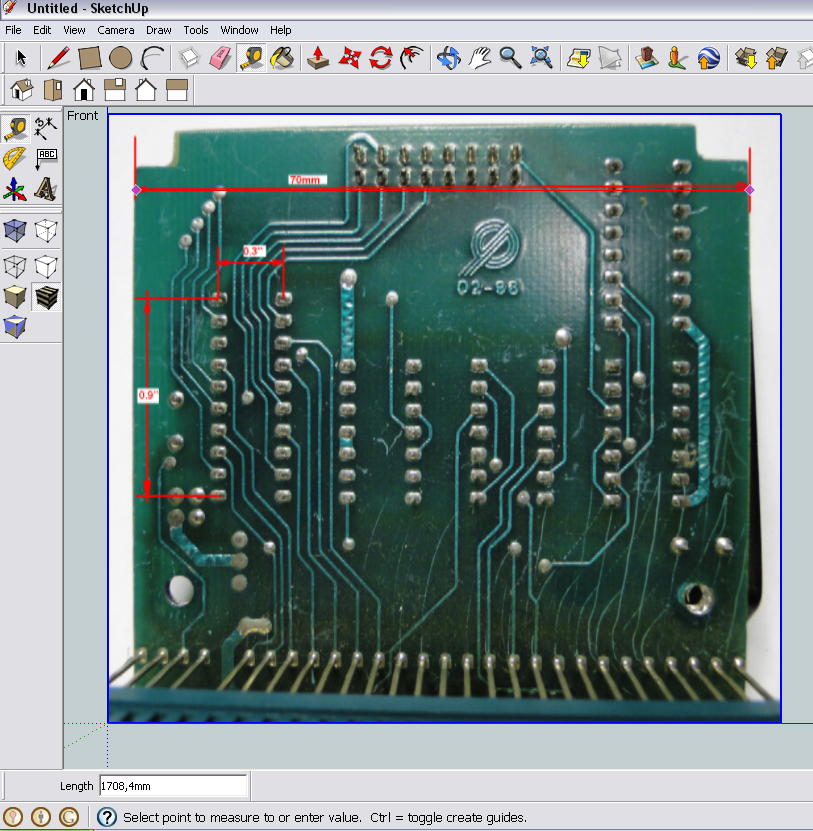Activate the Push/Pull tool

[x=318, y=57]
